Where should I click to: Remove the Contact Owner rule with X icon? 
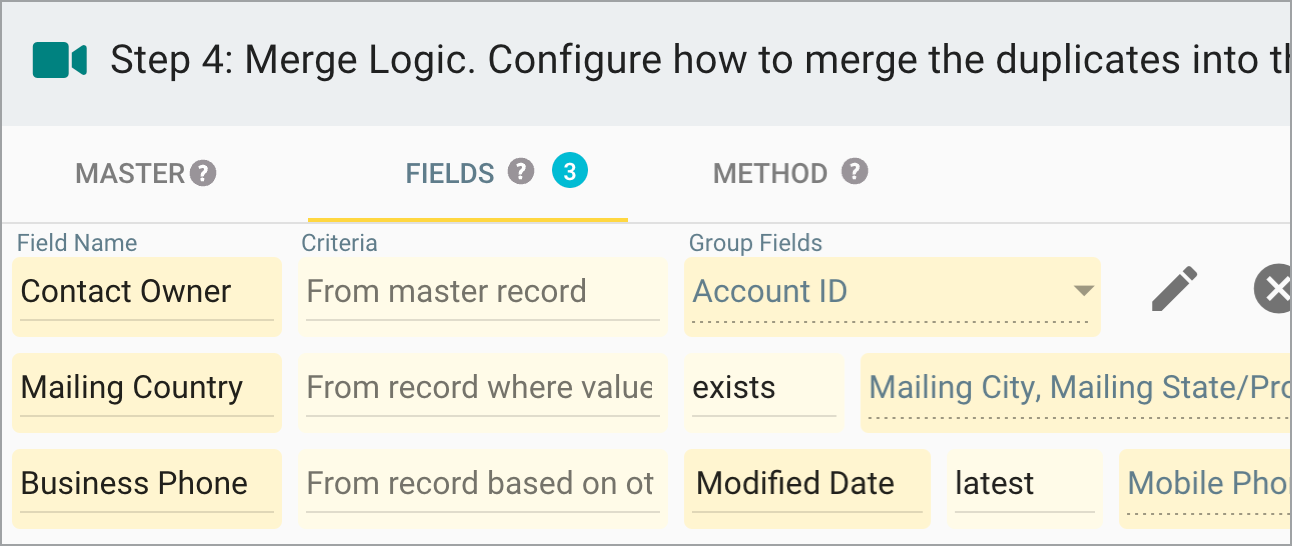pos(1272,291)
